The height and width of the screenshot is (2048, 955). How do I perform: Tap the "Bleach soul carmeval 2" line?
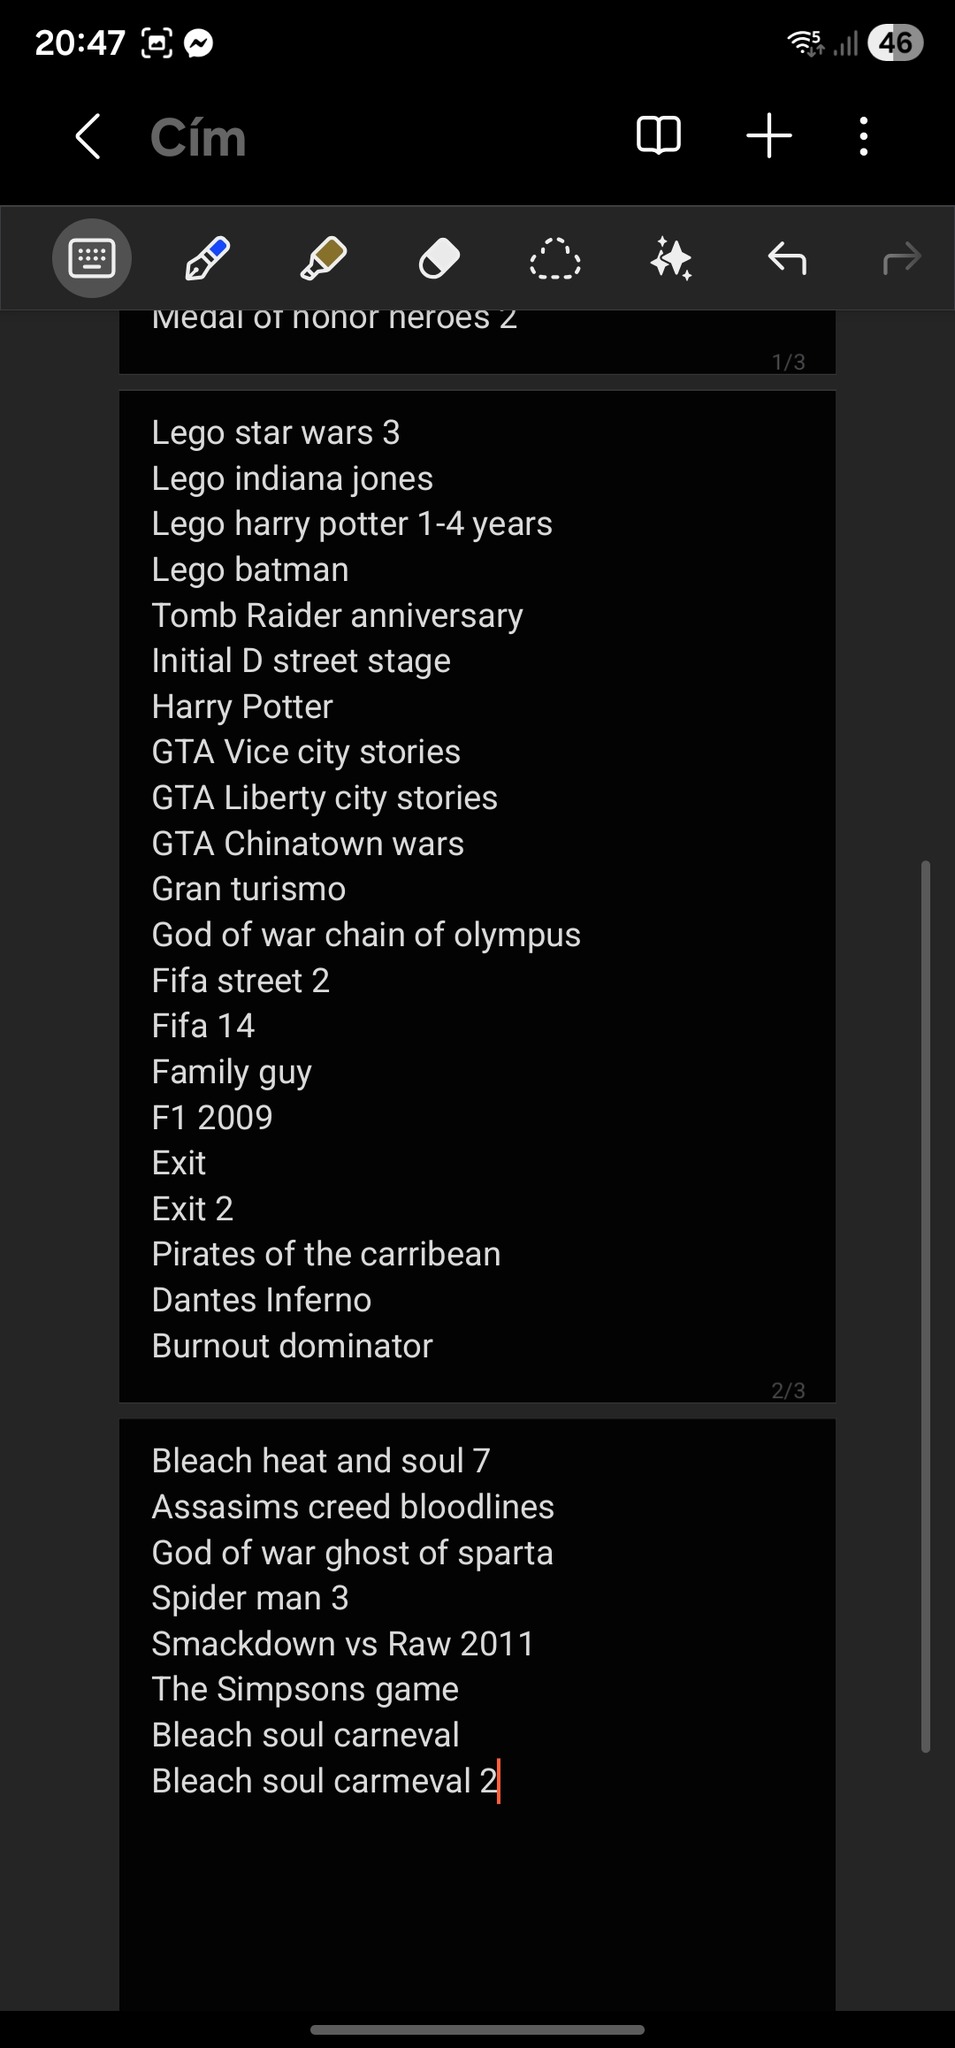[324, 1781]
